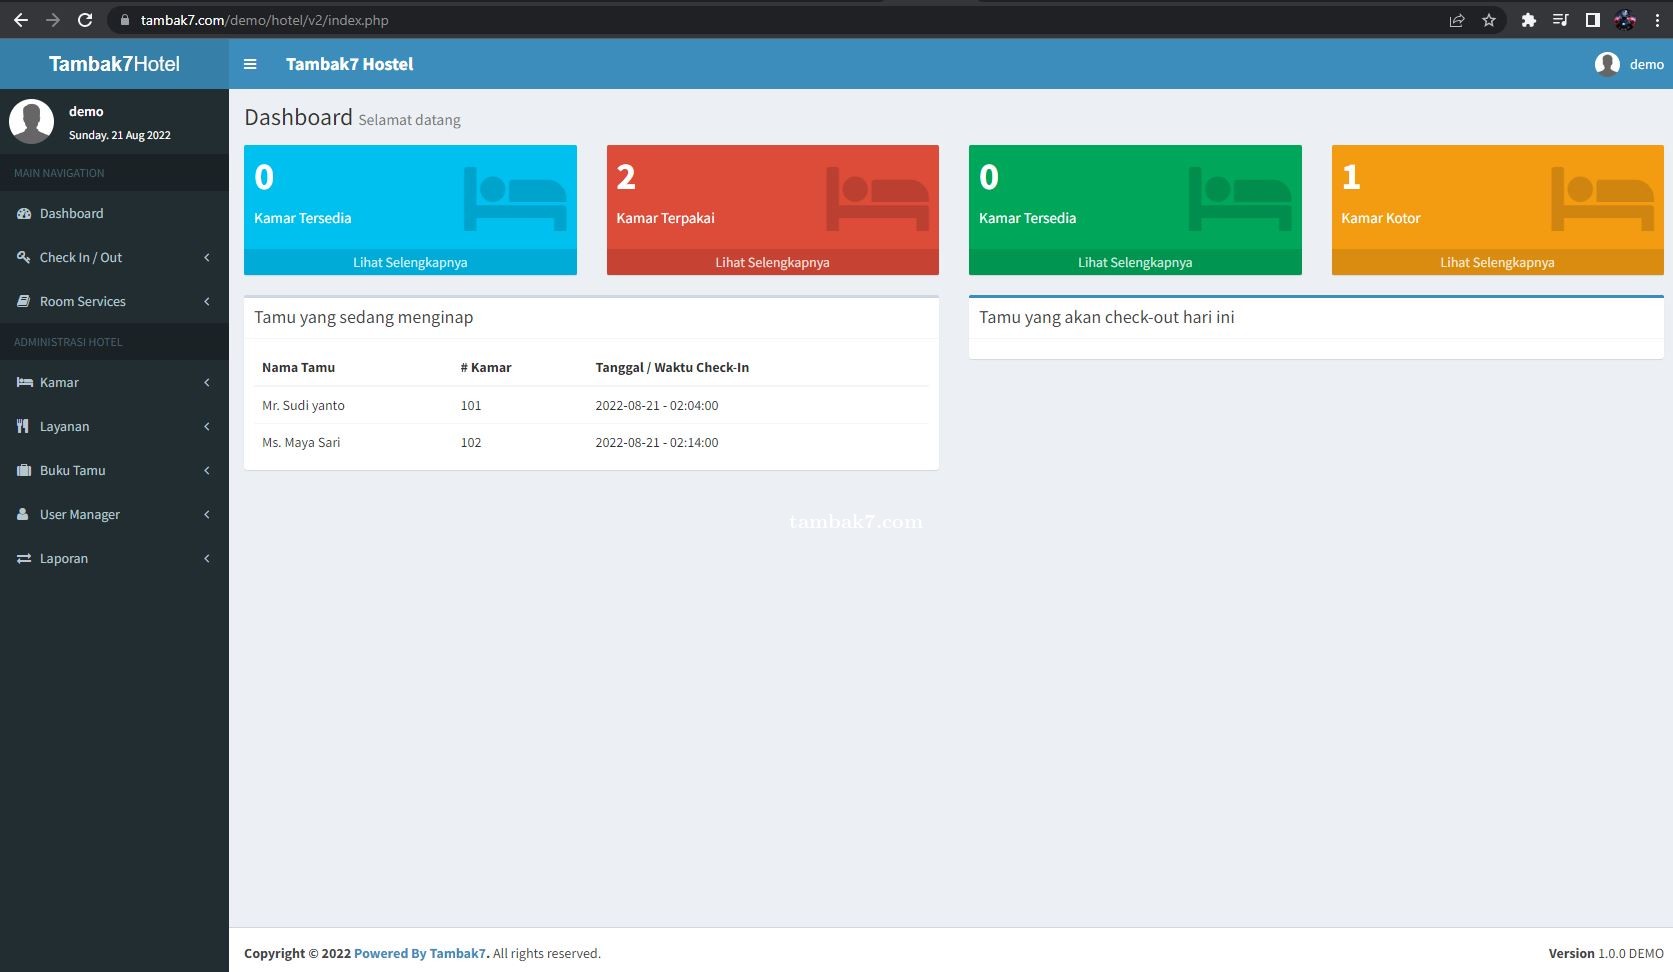Screen dimensions: 1673x972
Task: Bookmark this page with the star icon
Action: [x=1489, y=20]
